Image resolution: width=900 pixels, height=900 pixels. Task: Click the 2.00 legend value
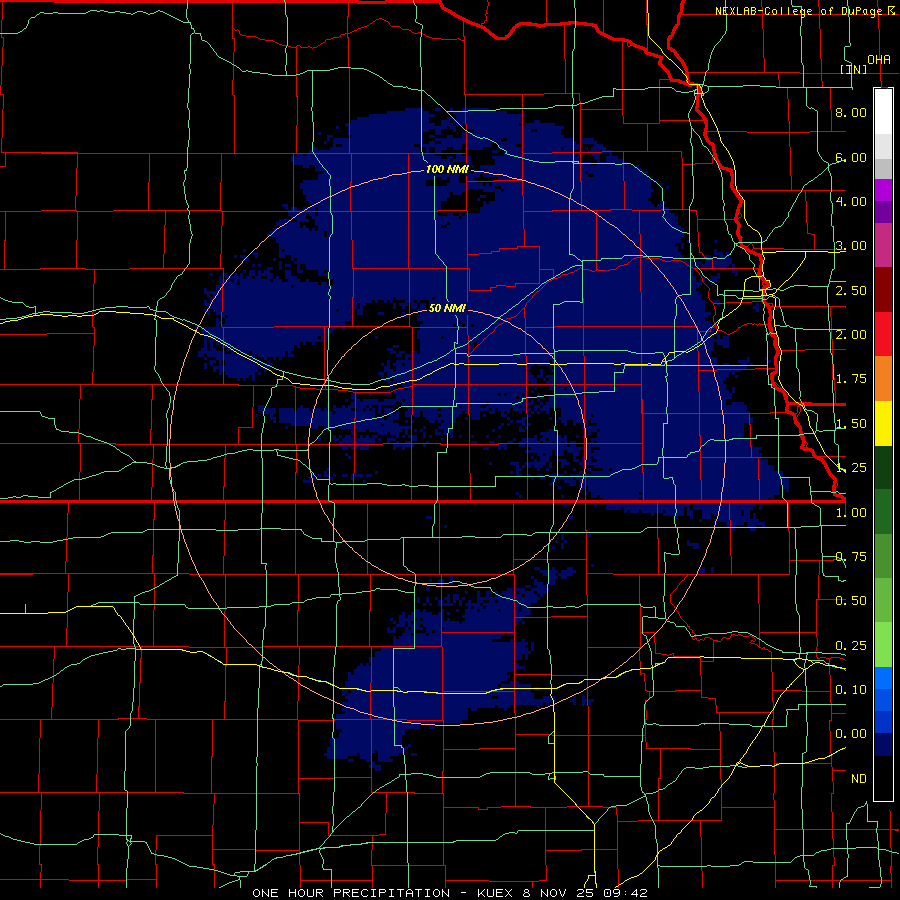click(x=851, y=335)
